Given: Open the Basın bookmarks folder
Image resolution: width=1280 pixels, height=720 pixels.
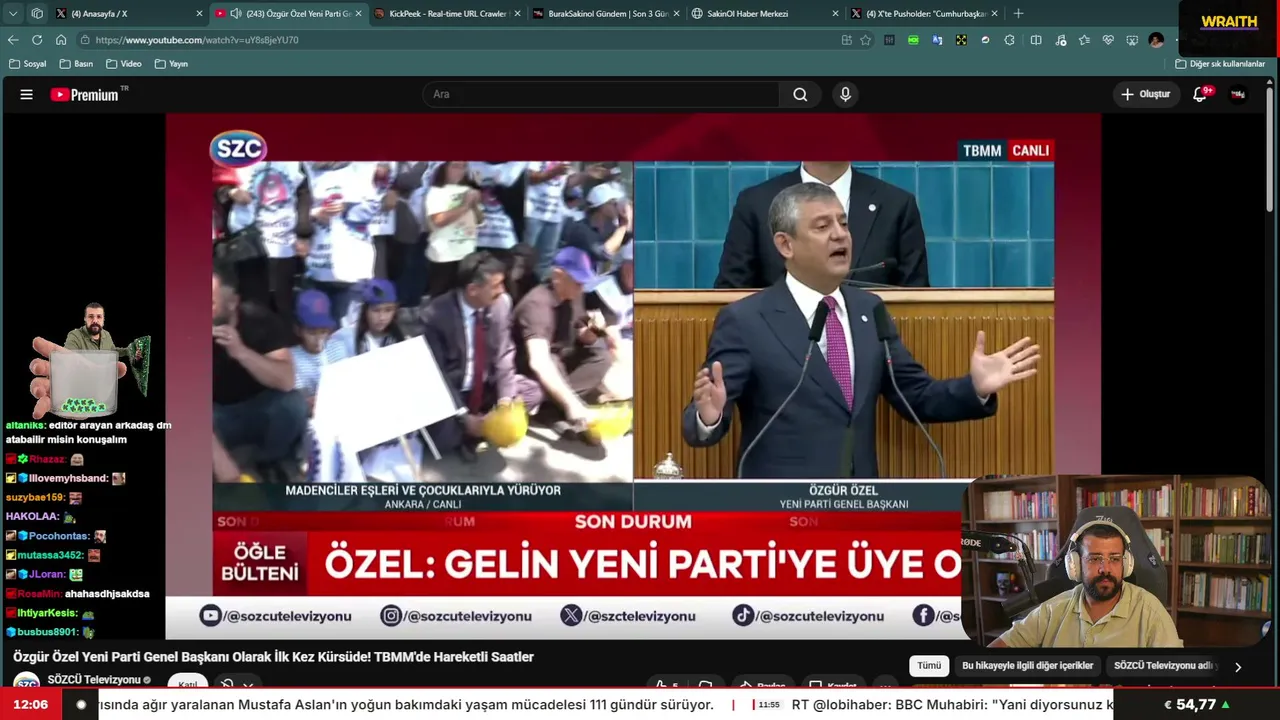Looking at the screenshot, I should pos(77,64).
